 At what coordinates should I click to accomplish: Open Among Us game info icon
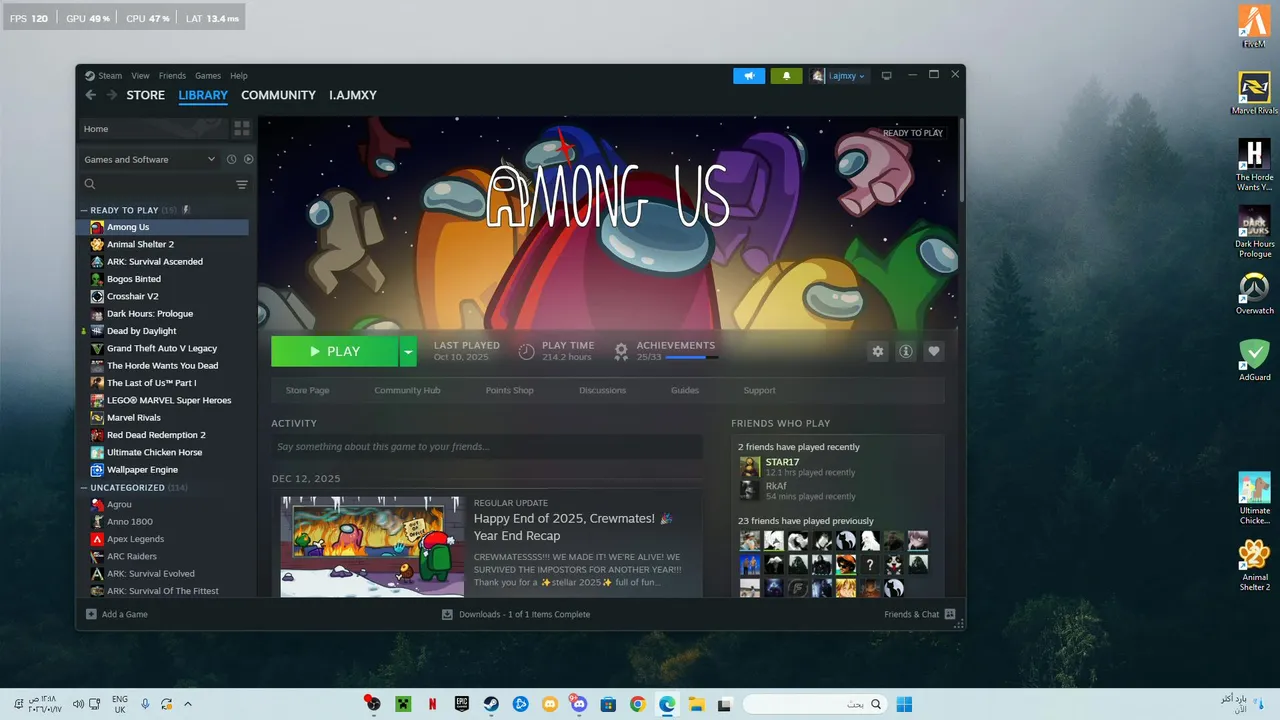pos(906,351)
